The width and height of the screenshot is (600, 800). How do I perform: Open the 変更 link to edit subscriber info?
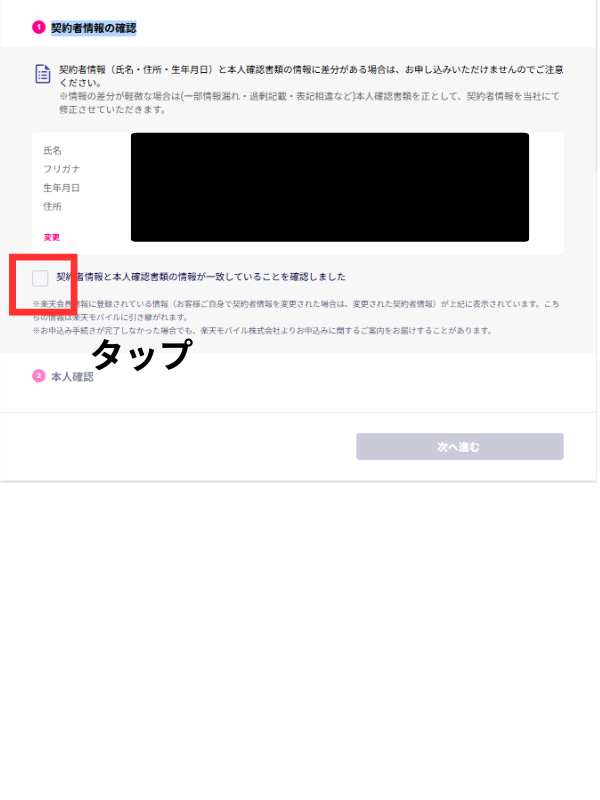pyautogui.click(x=52, y=237)
